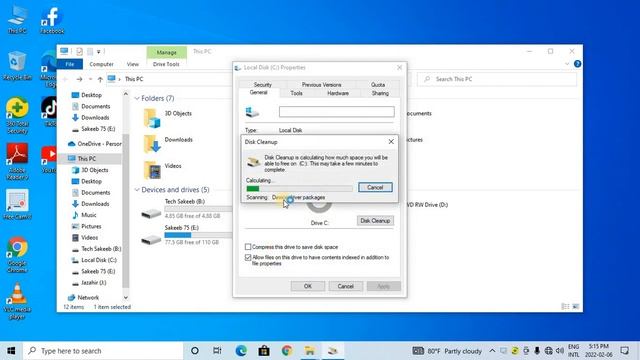Open Previous Versions tab
The height and width of the screenshot is (360, 640).
[x=321, y=84]
